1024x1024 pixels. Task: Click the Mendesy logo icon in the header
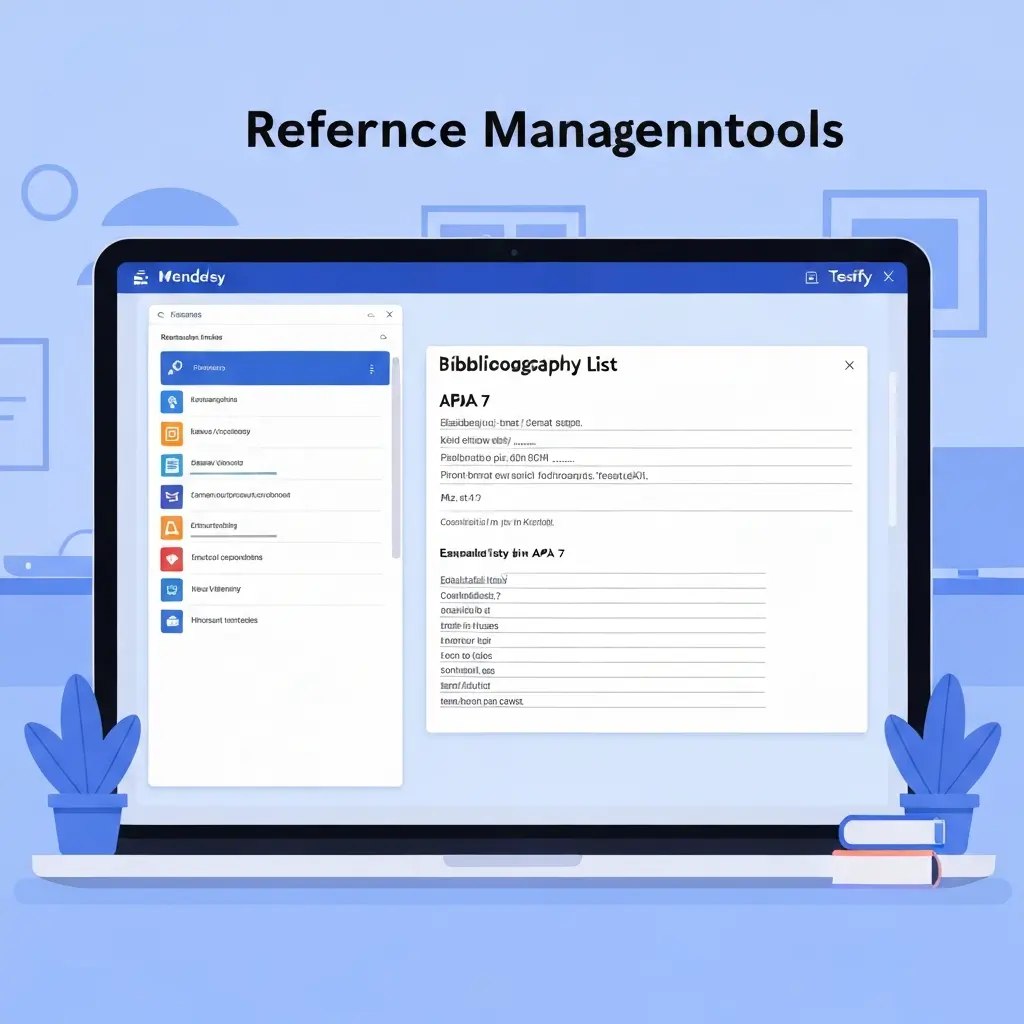pyautogui.click(x=140, y=278)
